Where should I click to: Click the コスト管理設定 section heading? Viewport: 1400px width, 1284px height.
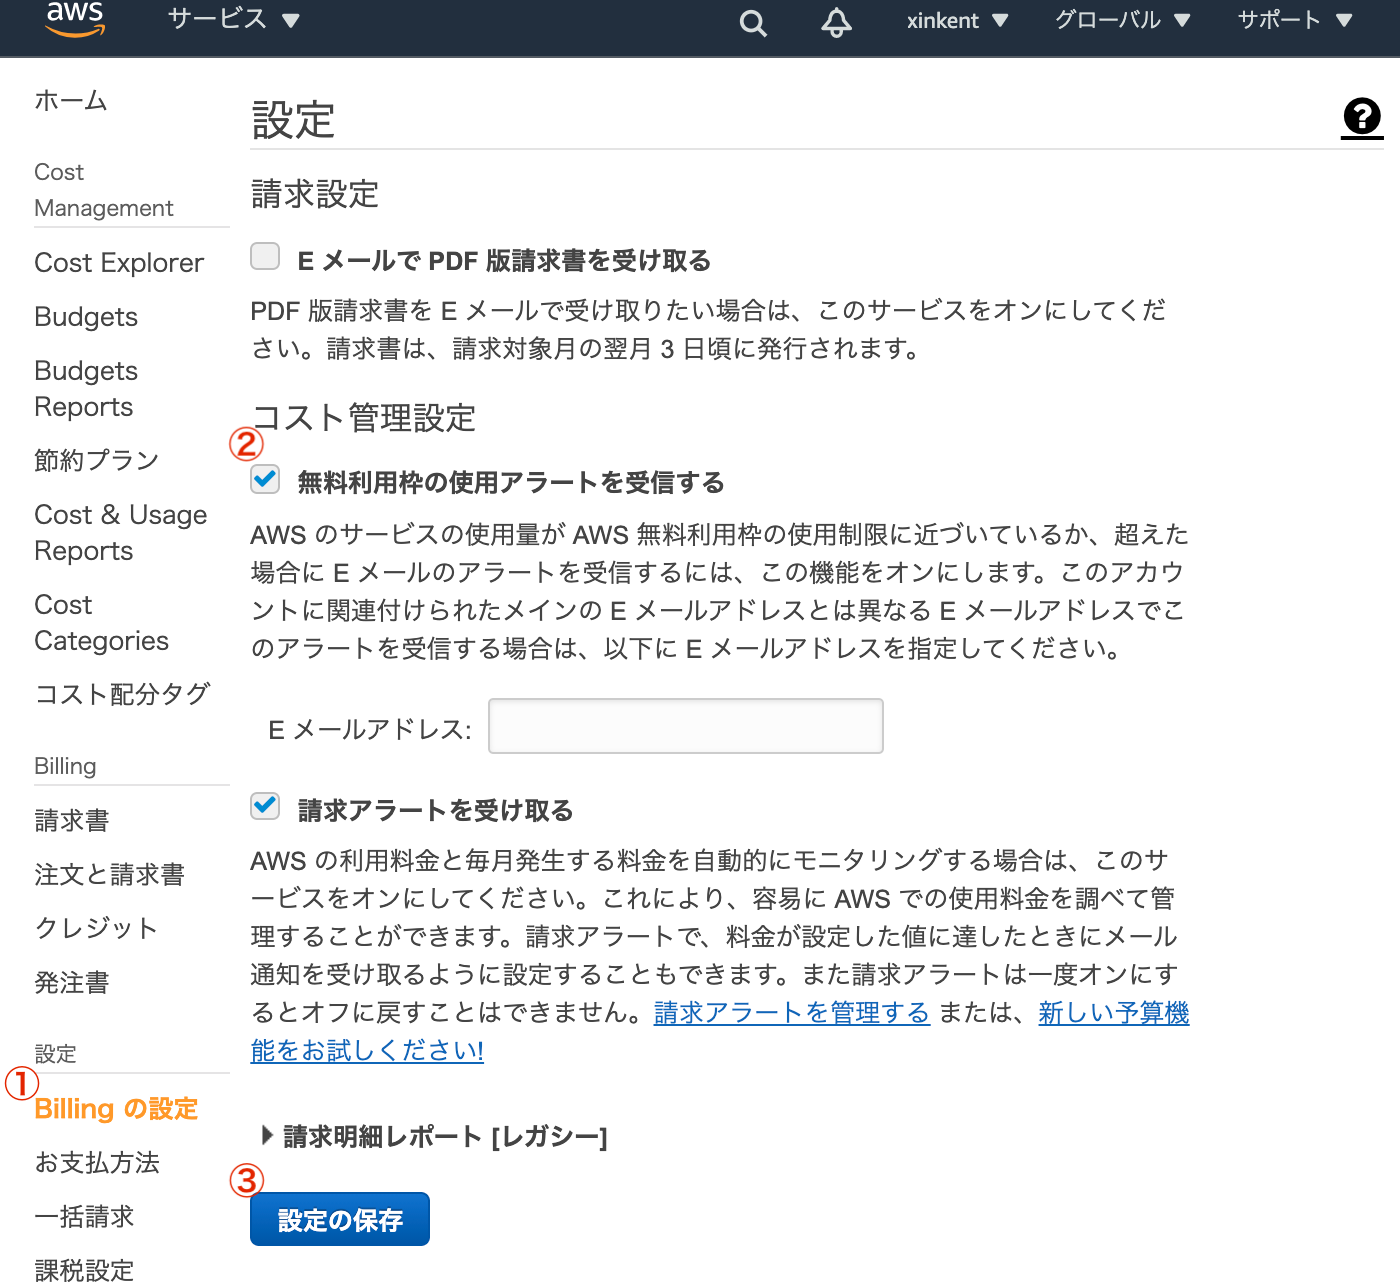[364, 417]
